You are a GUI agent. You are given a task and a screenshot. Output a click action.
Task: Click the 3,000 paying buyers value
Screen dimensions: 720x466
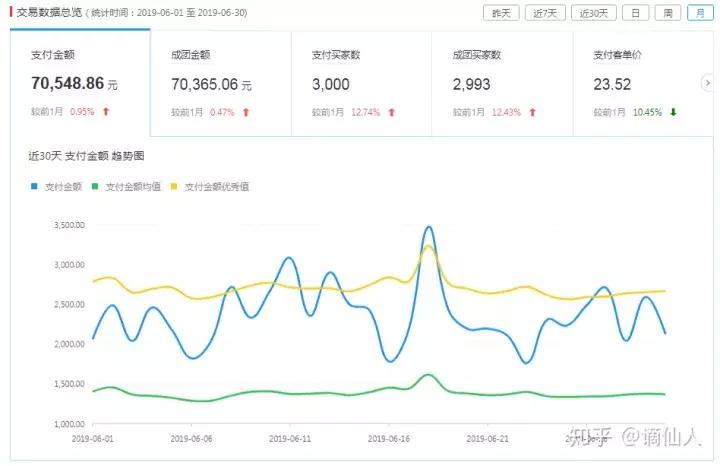[x=331, y=84]
